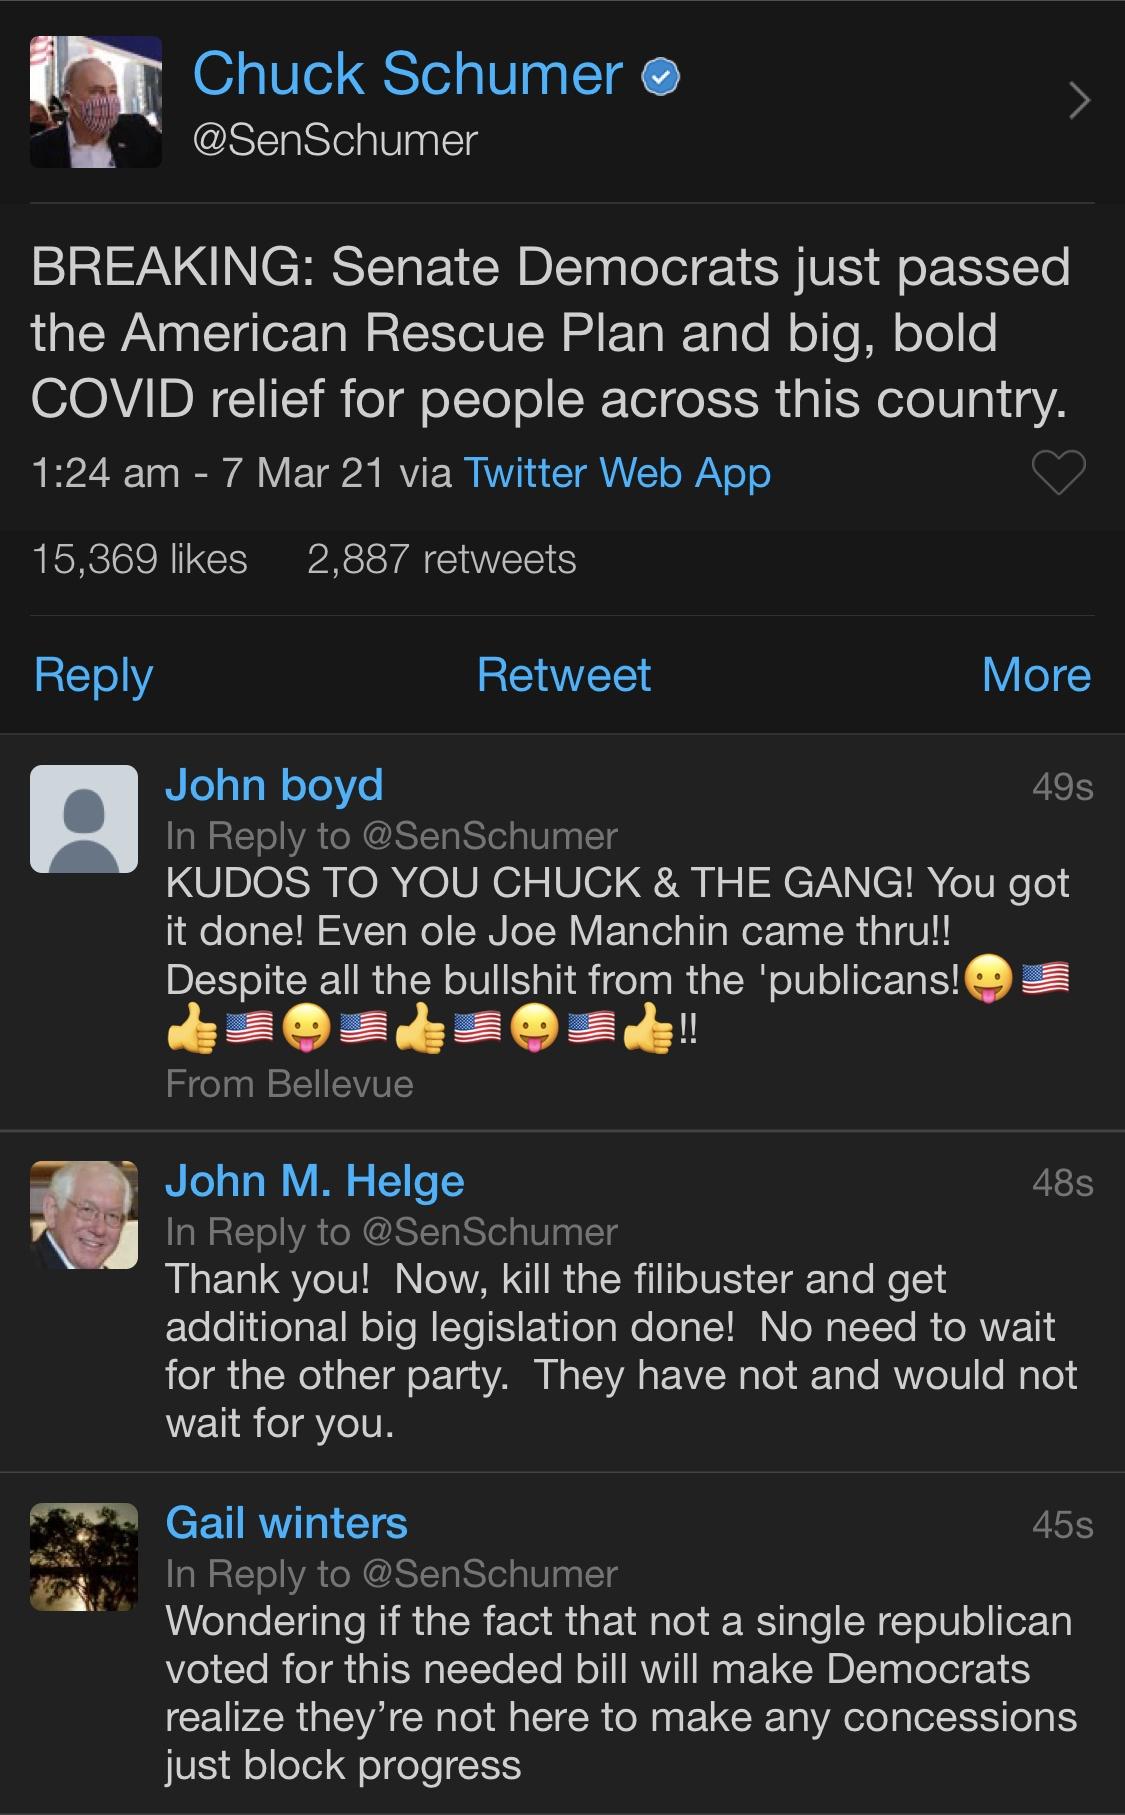Open John M. Helge's profile name
The image size is (1125, 1815).
(315, 1182)
